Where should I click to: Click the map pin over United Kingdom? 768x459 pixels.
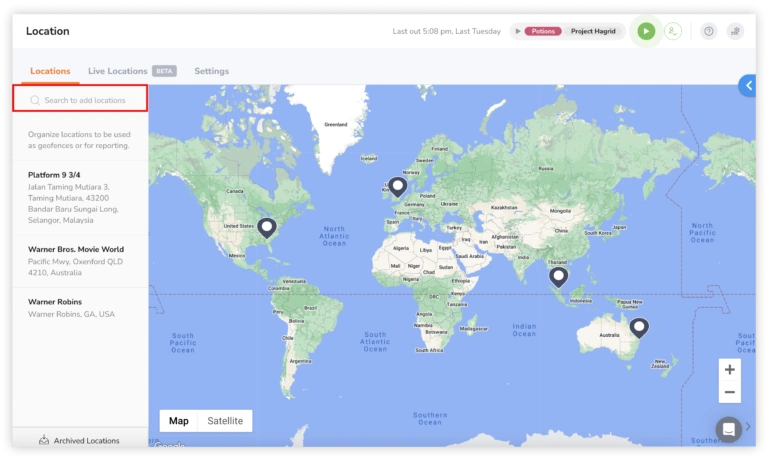pyautogui.click(x=398, y=187)
